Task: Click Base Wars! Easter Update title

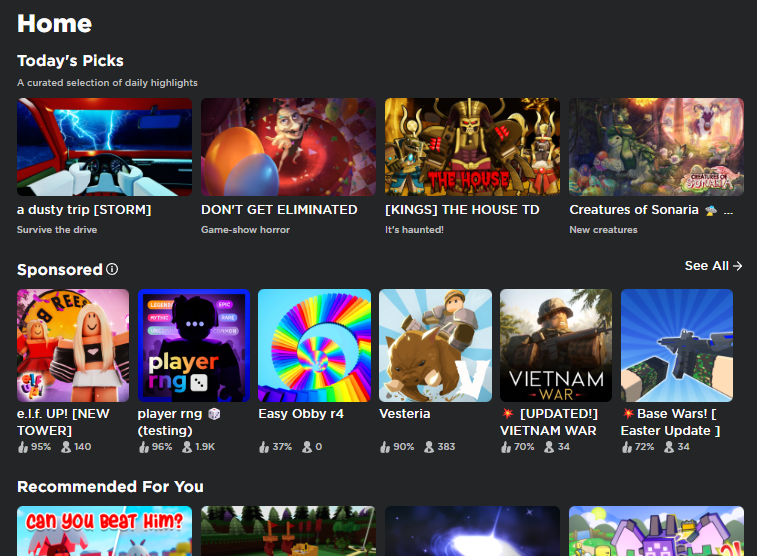Action: click(670, 422)
